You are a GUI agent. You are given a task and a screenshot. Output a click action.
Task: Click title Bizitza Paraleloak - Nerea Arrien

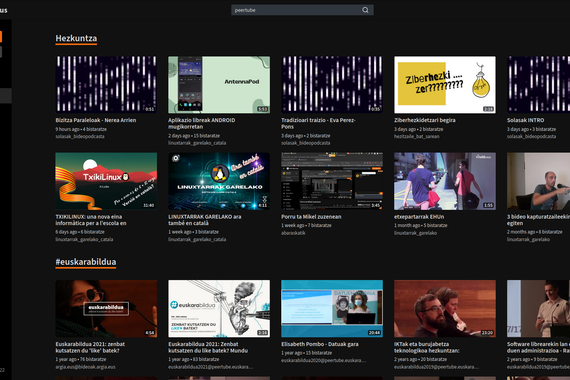pyautogui.click(x=96, y=120)
